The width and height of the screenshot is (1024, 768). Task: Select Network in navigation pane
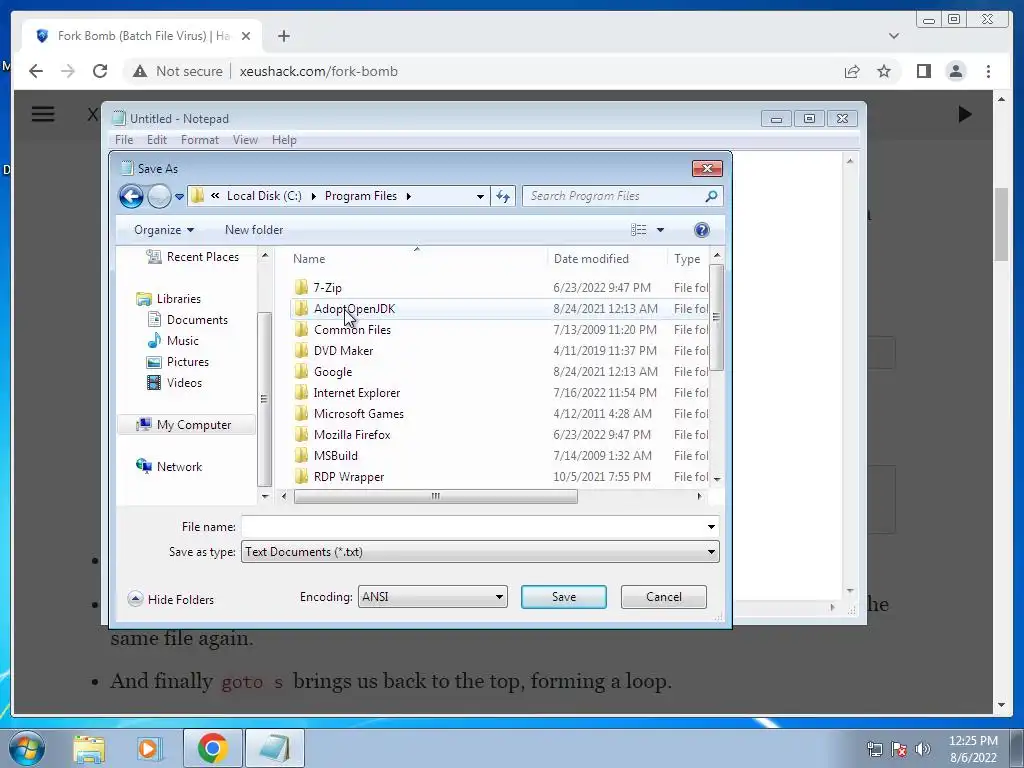point(179,466)
